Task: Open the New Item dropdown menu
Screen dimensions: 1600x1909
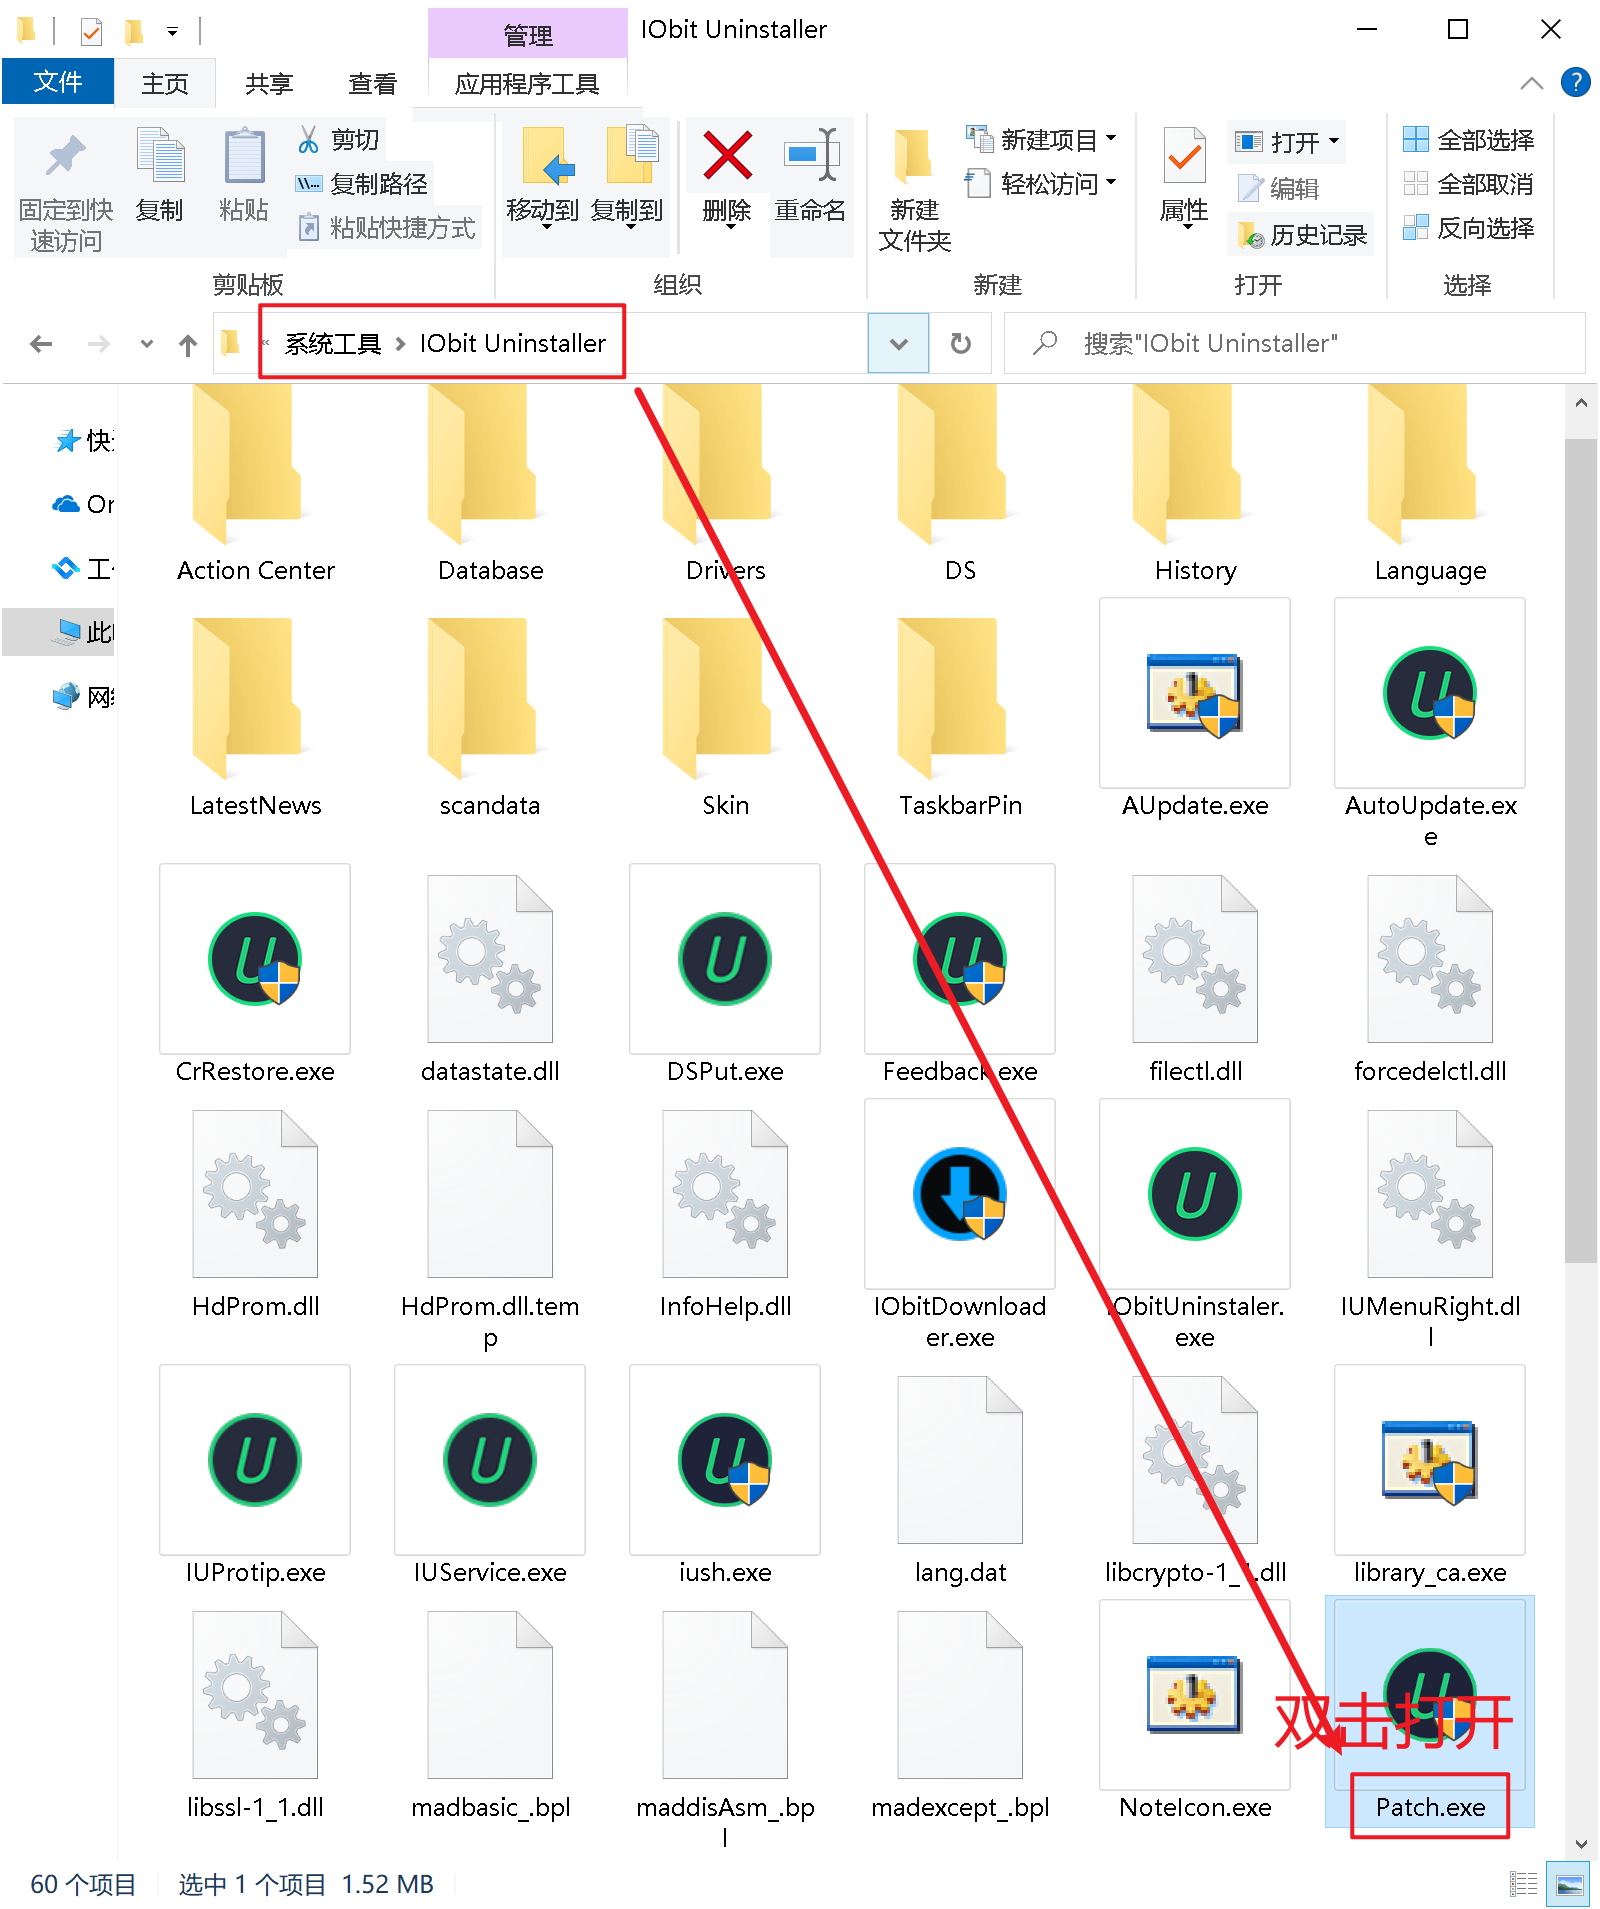Action: tap(1041, 140)
